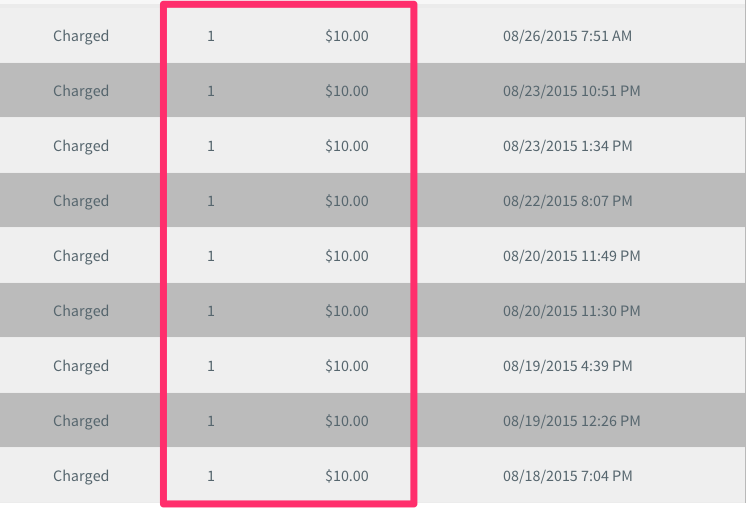Screen dimensions: 753x508
Task: Click Charged status in 08/23/2015 10:51 PM row
Action: [81, 91]
